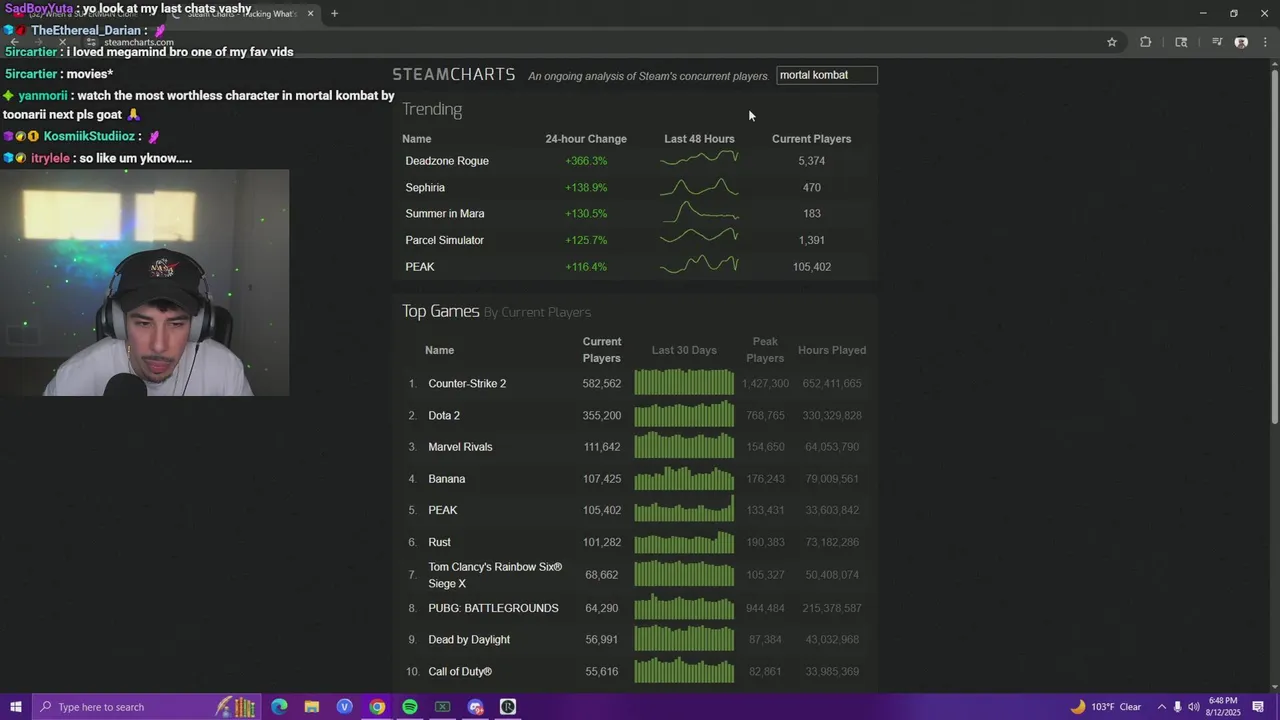Go to the STEAMCHARTS home logo
This screenshot has width=1280, height=720.
click(453, 75)
